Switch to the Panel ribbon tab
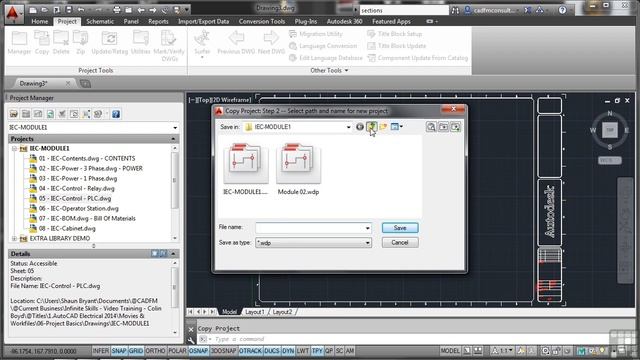Viewport: 640px width, 360px height. pyautogui.click(x=131, y=22)
